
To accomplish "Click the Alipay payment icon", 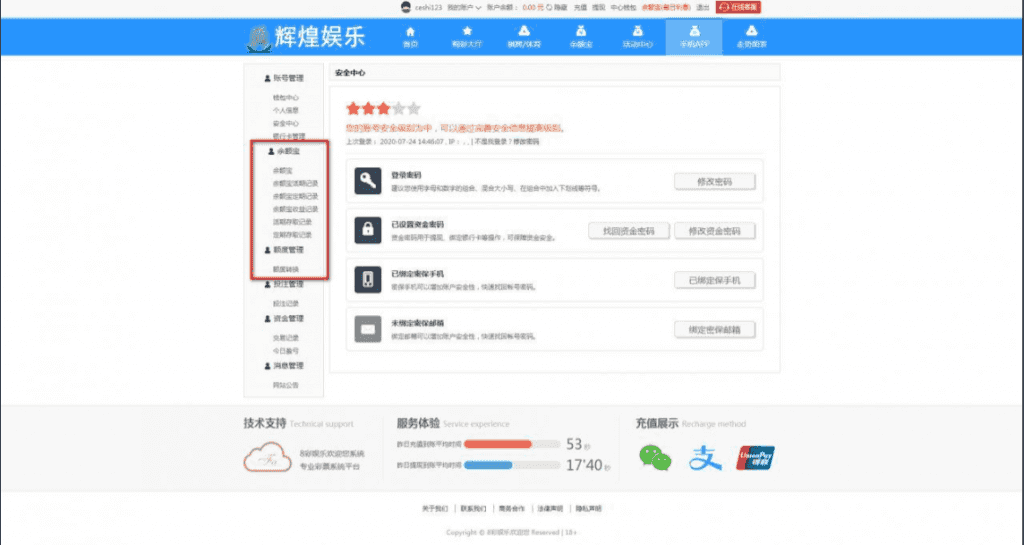I will [705, 458].
